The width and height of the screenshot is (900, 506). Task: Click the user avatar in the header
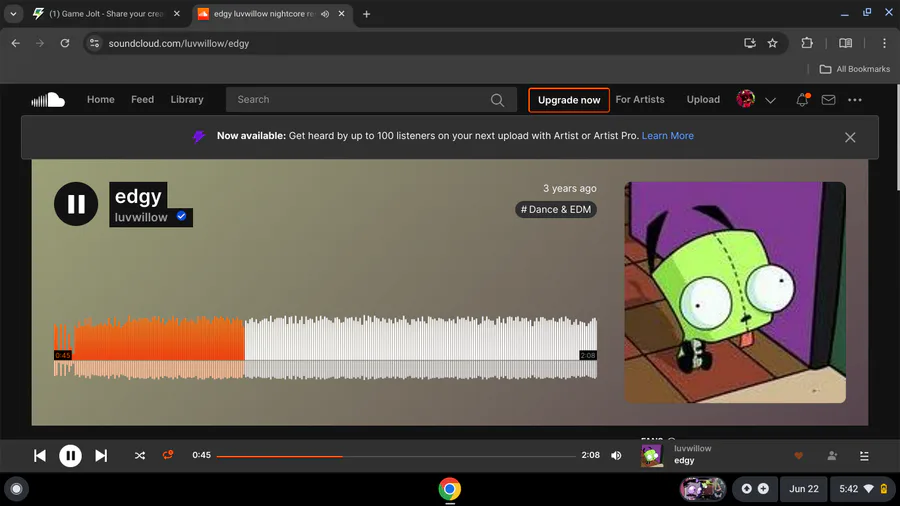(x=746, y=99)
